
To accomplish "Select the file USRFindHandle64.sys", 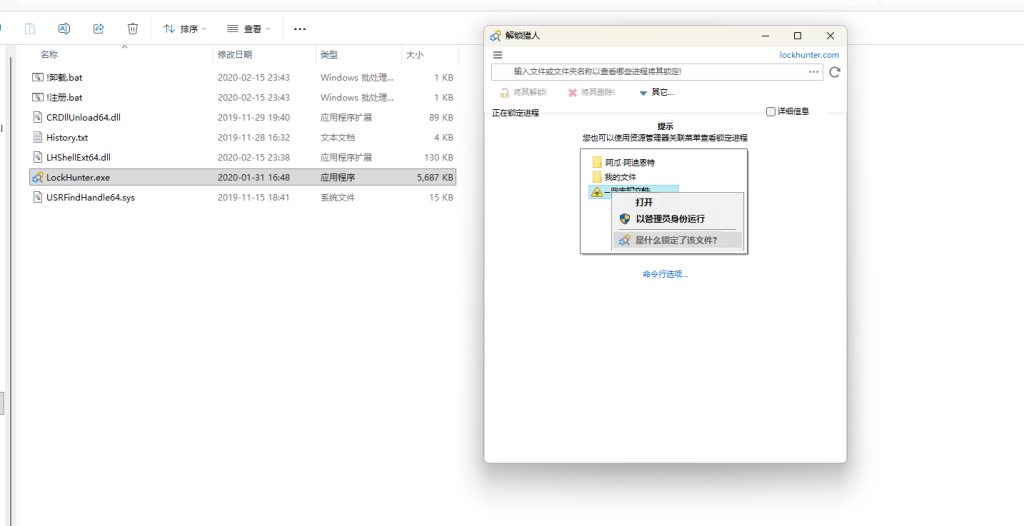I will [x=91, y=197].
